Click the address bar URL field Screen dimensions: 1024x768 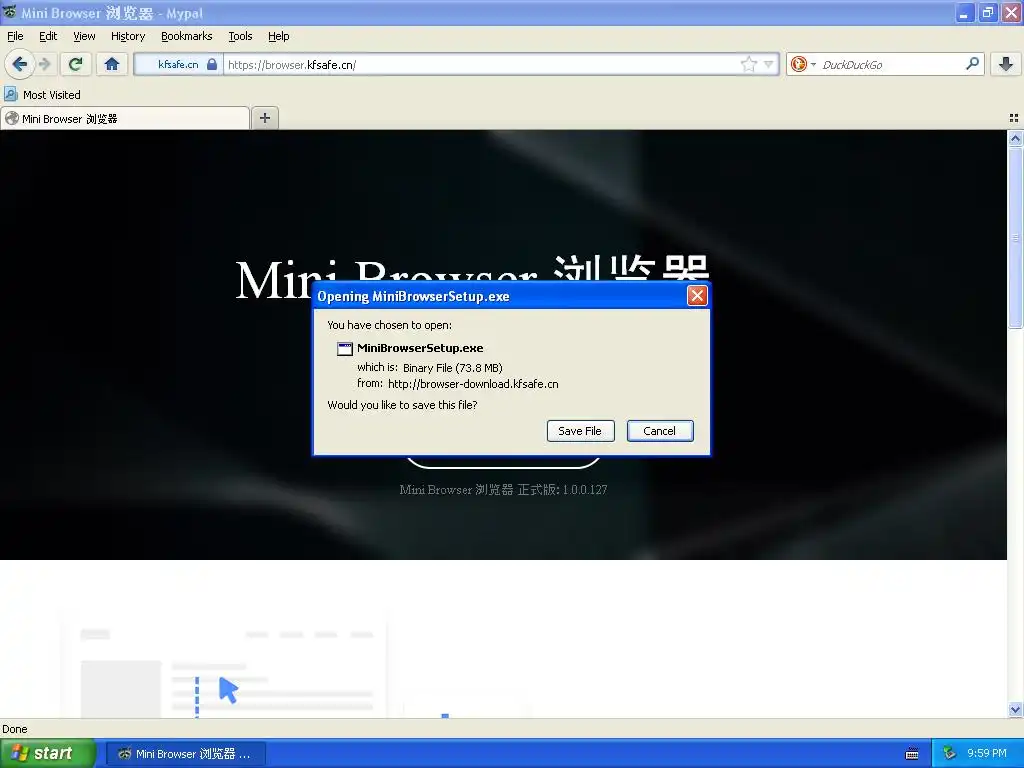tap(482, 64)
